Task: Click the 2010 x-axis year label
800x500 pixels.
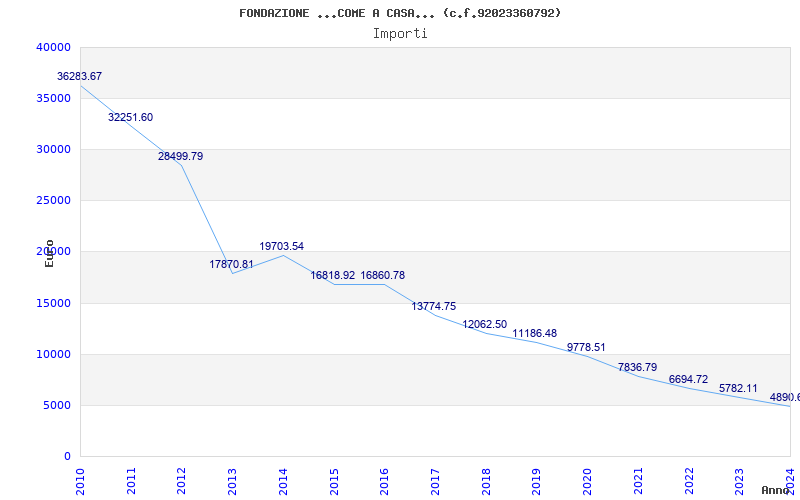Action: coord(80,481)
